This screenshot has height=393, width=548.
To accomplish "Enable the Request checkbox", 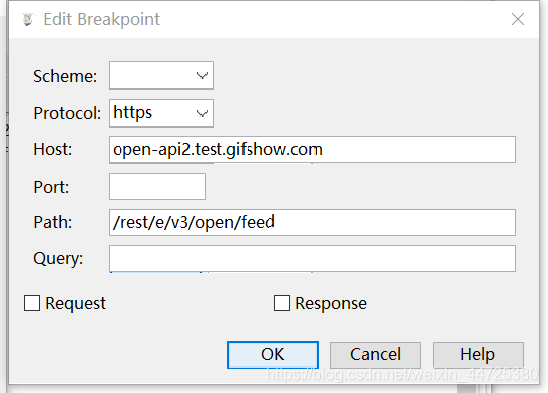I will click(x=32, y=303).
